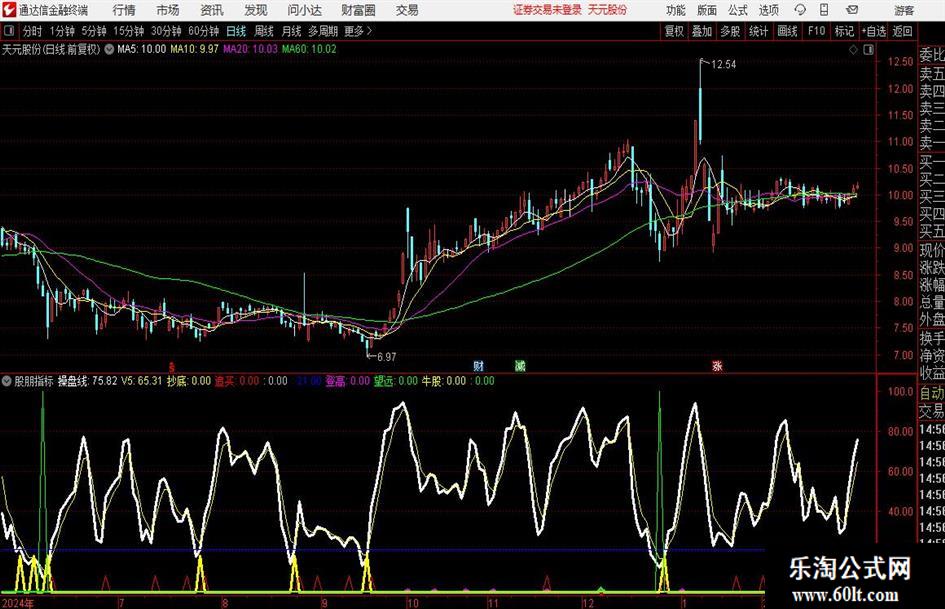Click red 天元股份 stock name in title bar

pos(608,10)
